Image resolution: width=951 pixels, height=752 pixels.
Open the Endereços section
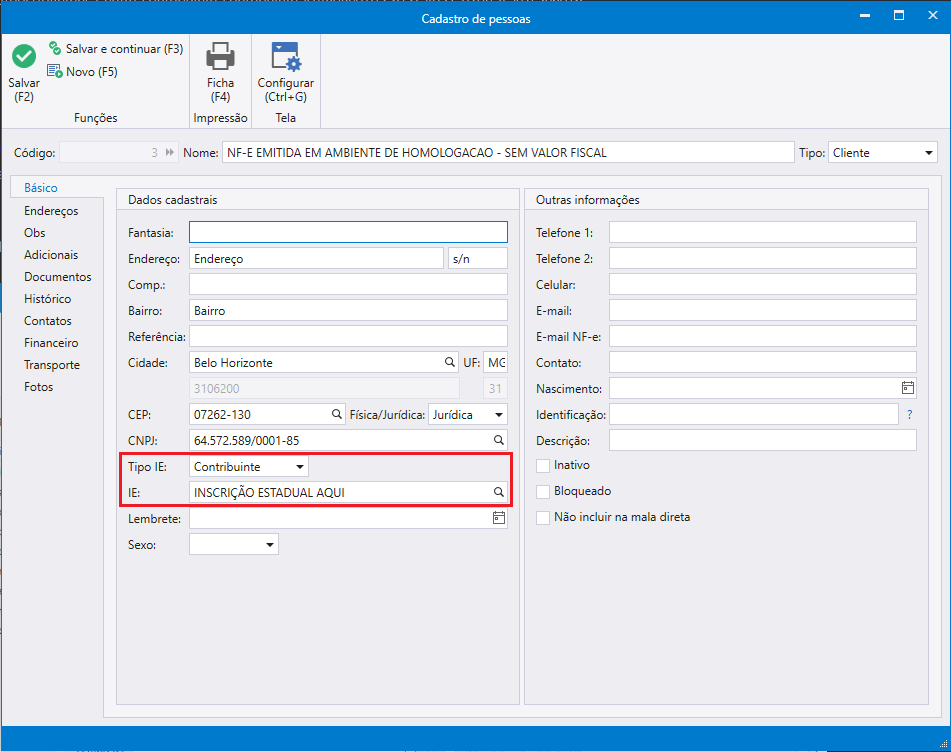coord(51,211)
